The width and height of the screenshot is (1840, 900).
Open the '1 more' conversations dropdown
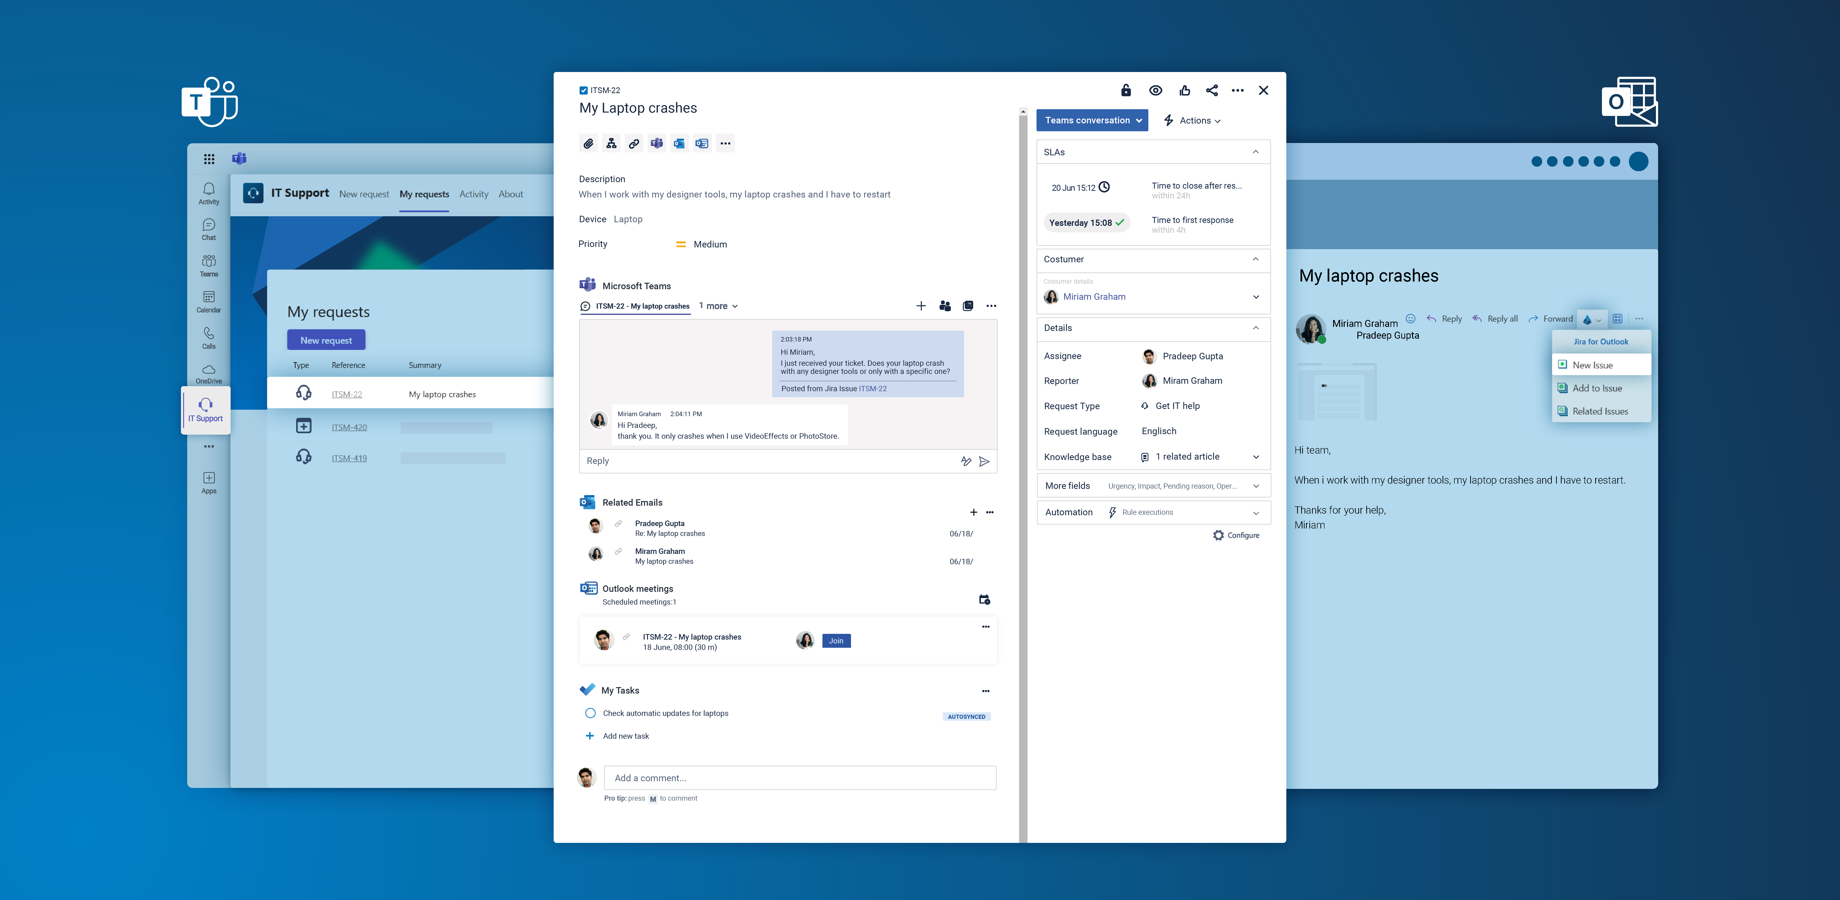click(x=718, y=306)
